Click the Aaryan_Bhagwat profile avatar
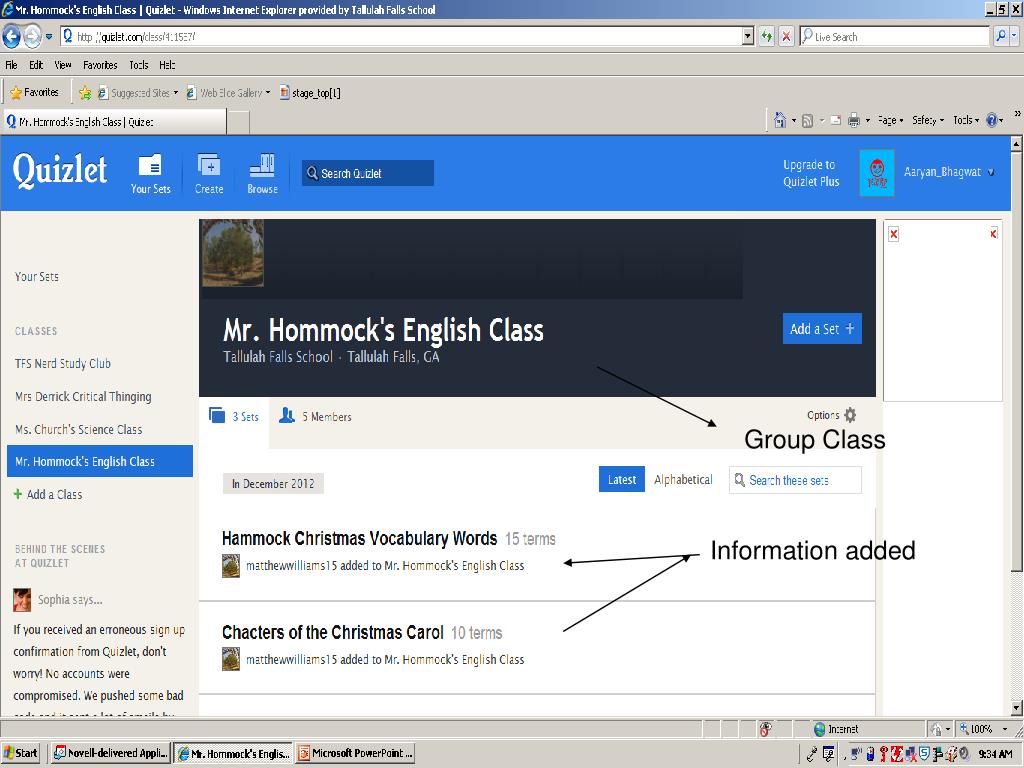Screen dimensions: 1024x768 (876, 173)
